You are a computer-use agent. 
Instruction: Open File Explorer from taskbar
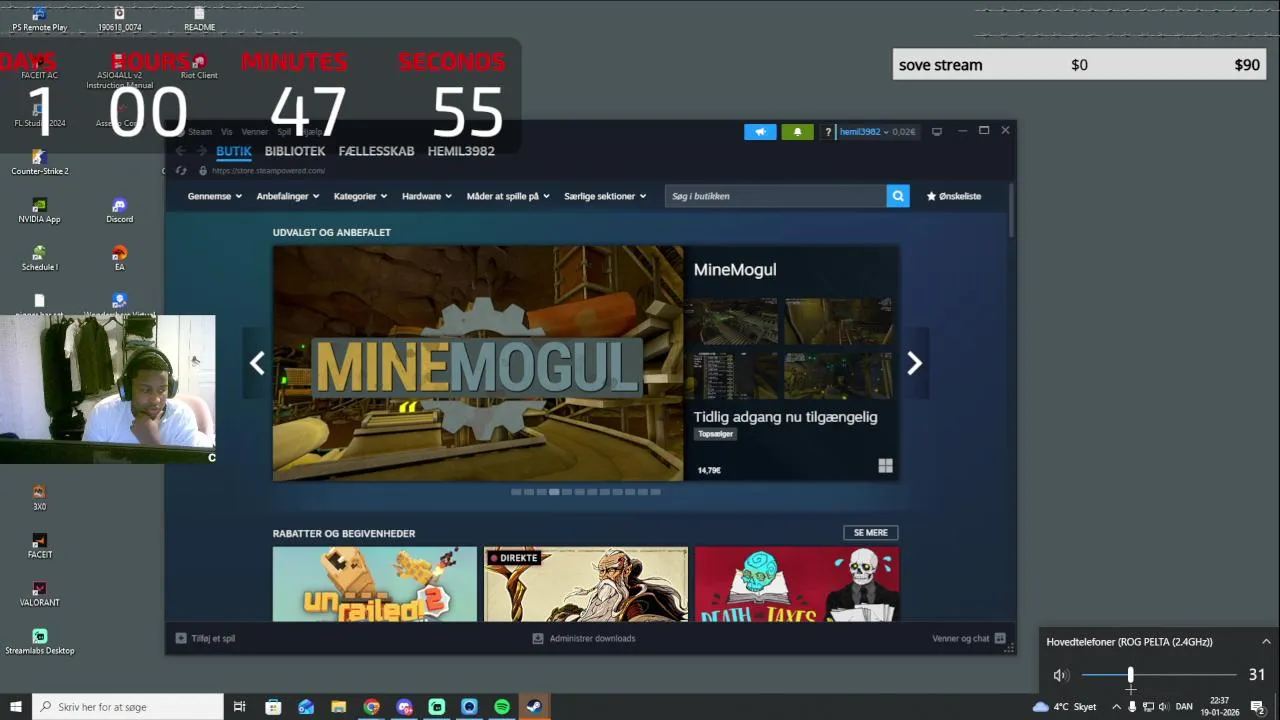point(338,707)
